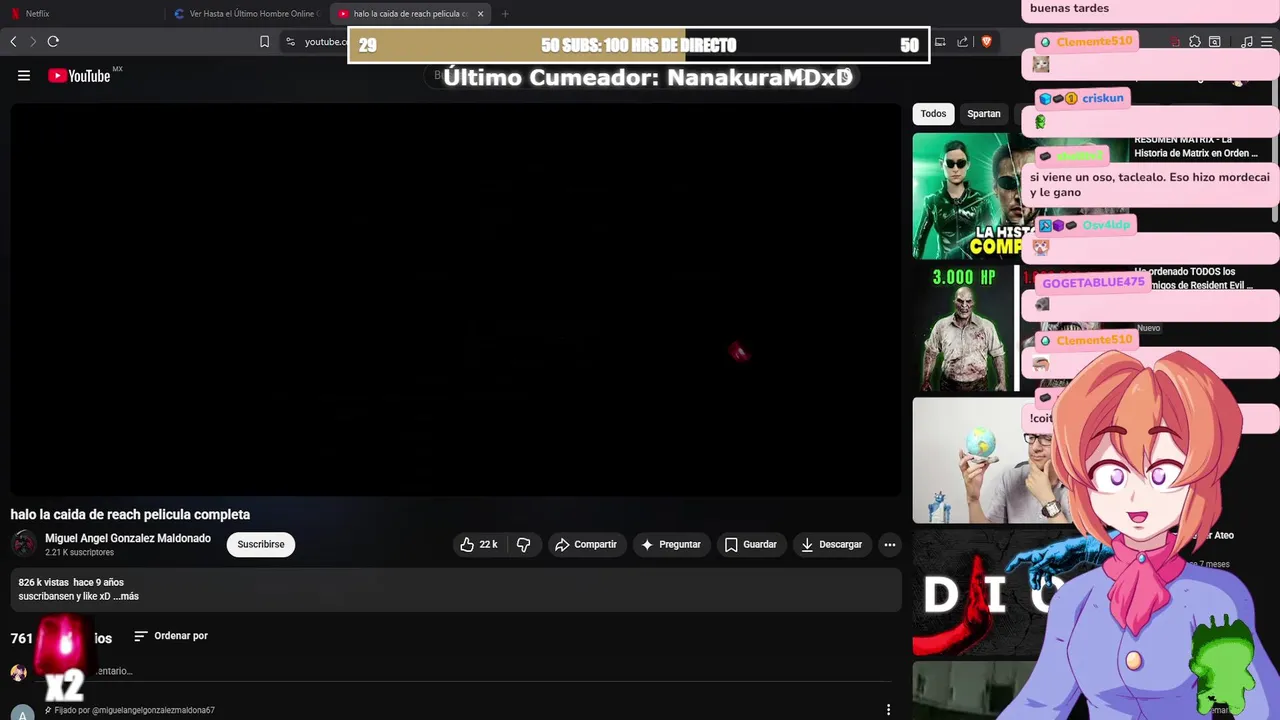Open a new browser tab with plus
1280x720 pixels.
(505, 14)
